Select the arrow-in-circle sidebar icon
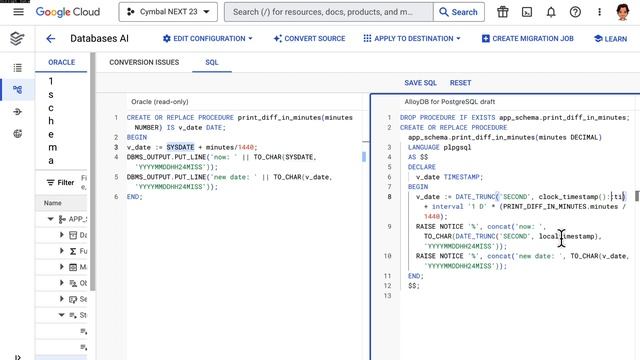640x360 pixels. point(17,111)
